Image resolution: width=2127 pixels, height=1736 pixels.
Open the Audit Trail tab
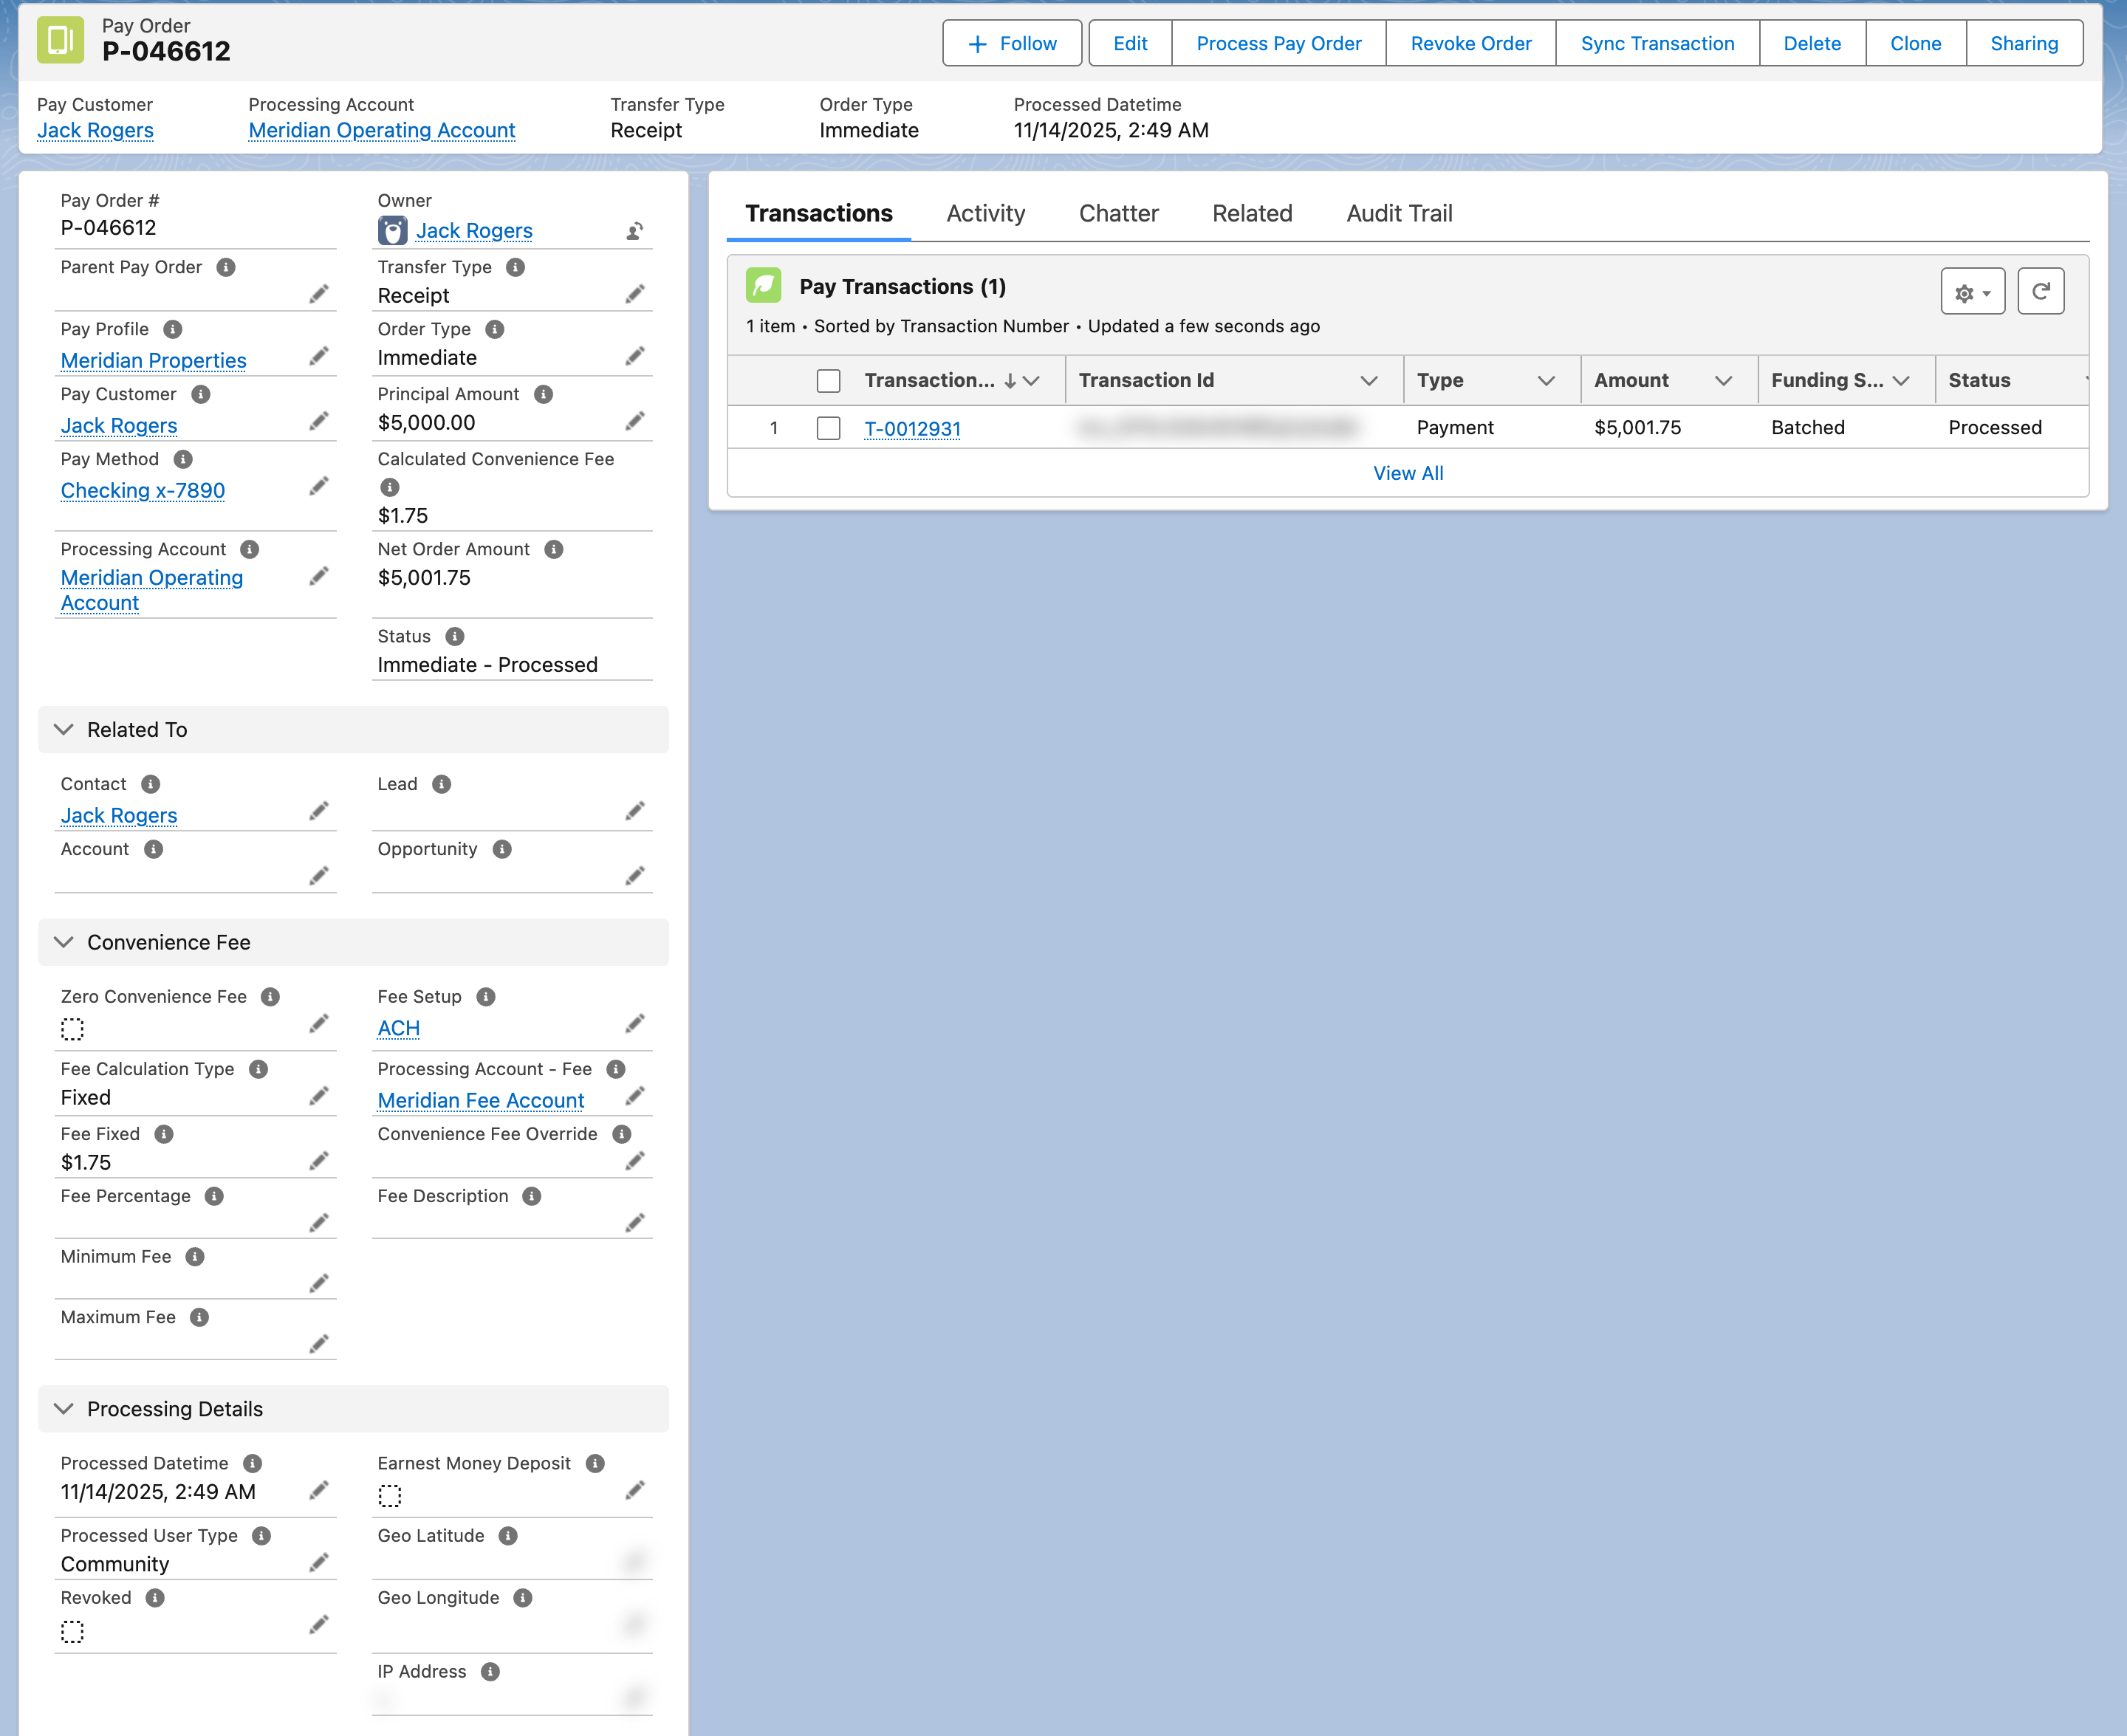tap(1399, 213)
